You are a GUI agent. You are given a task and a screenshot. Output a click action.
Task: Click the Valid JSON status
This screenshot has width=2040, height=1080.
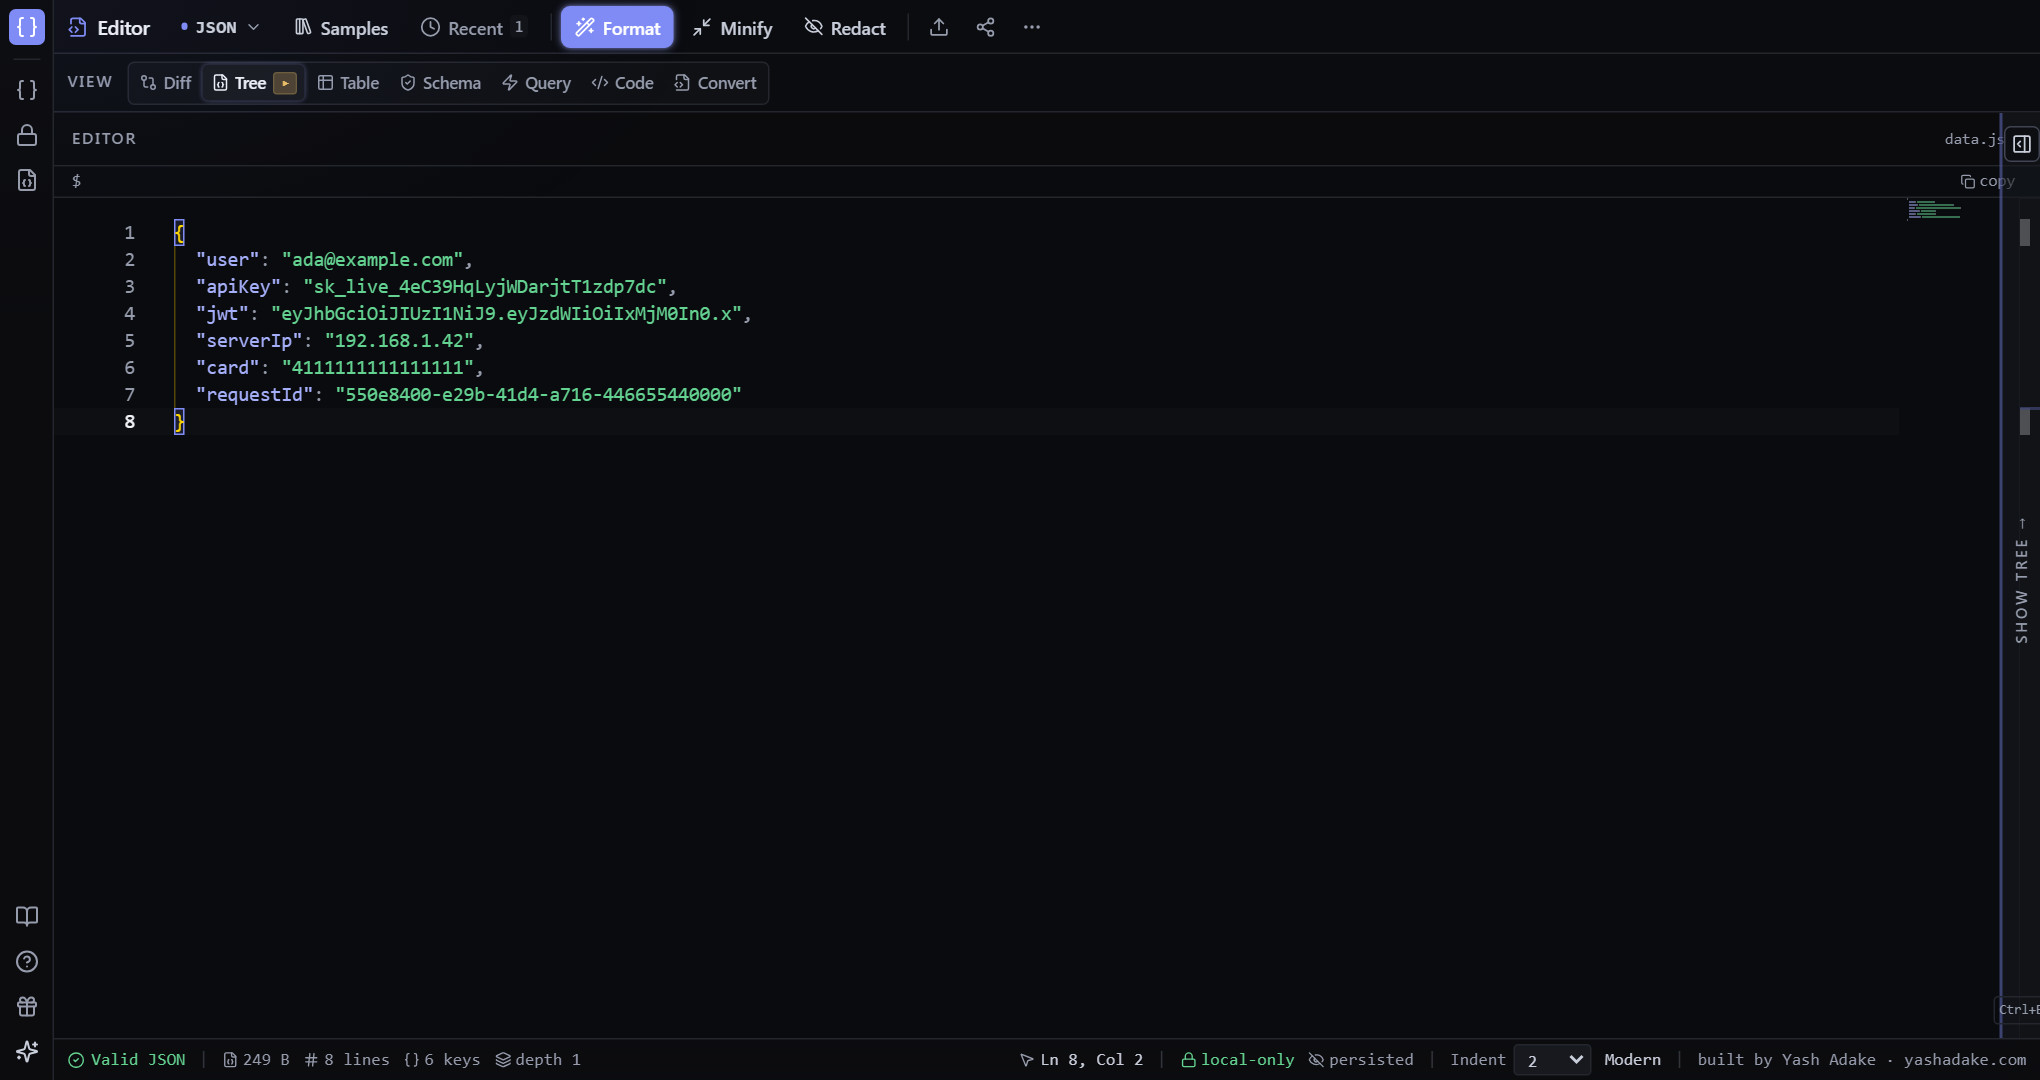[x=127, y=1060]
